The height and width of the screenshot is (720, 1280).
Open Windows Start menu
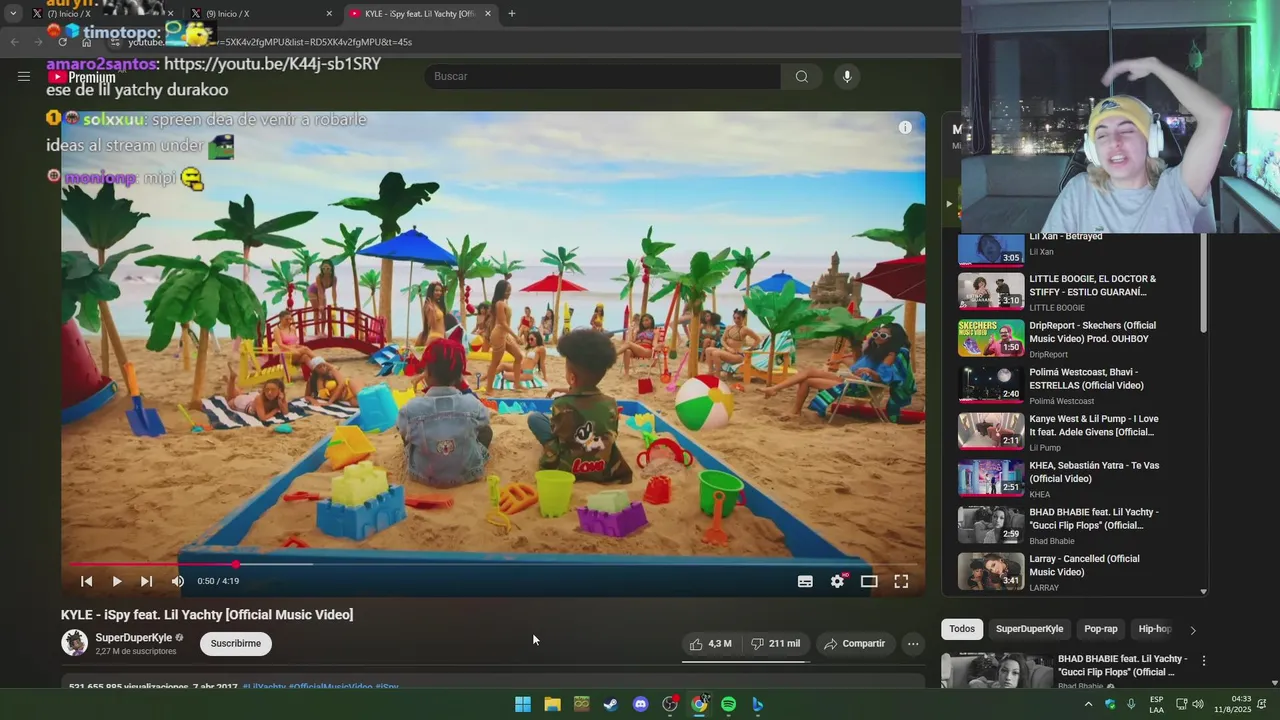[523, 704]
